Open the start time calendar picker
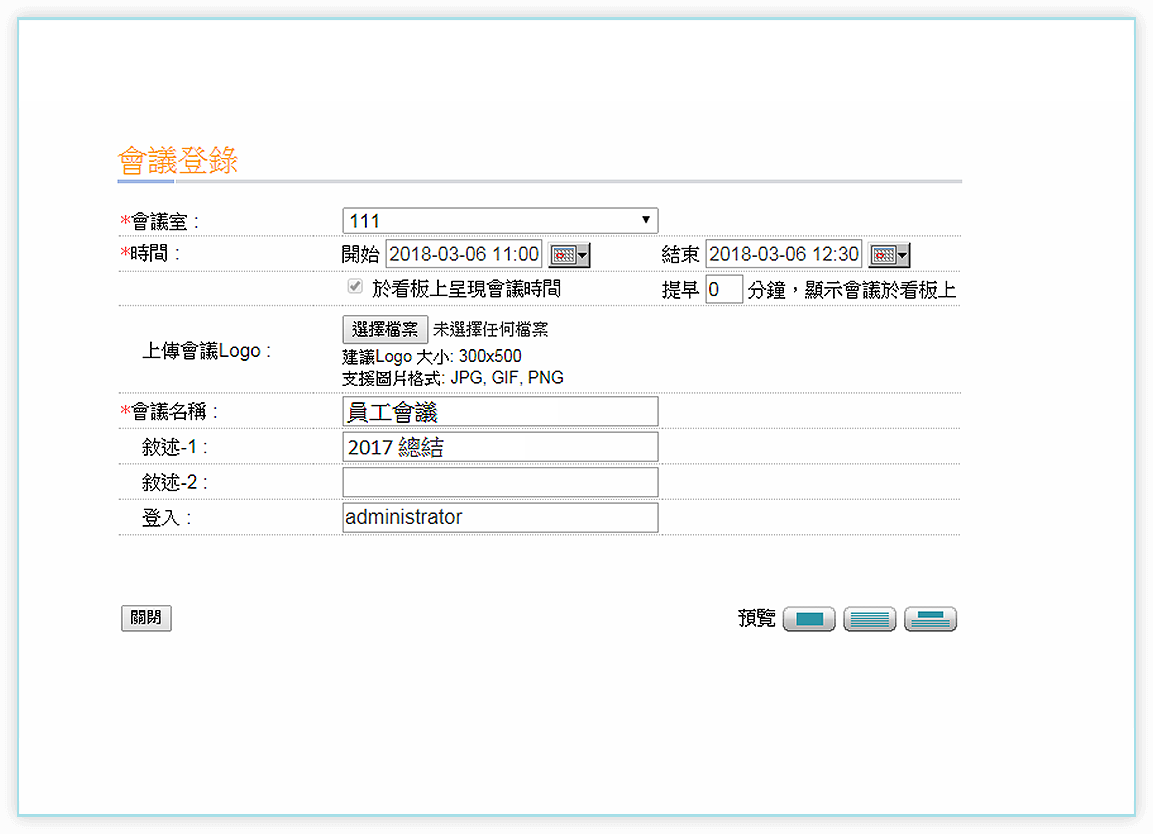The height and width of the screenshot is (834, 1153). click(570, 255)
